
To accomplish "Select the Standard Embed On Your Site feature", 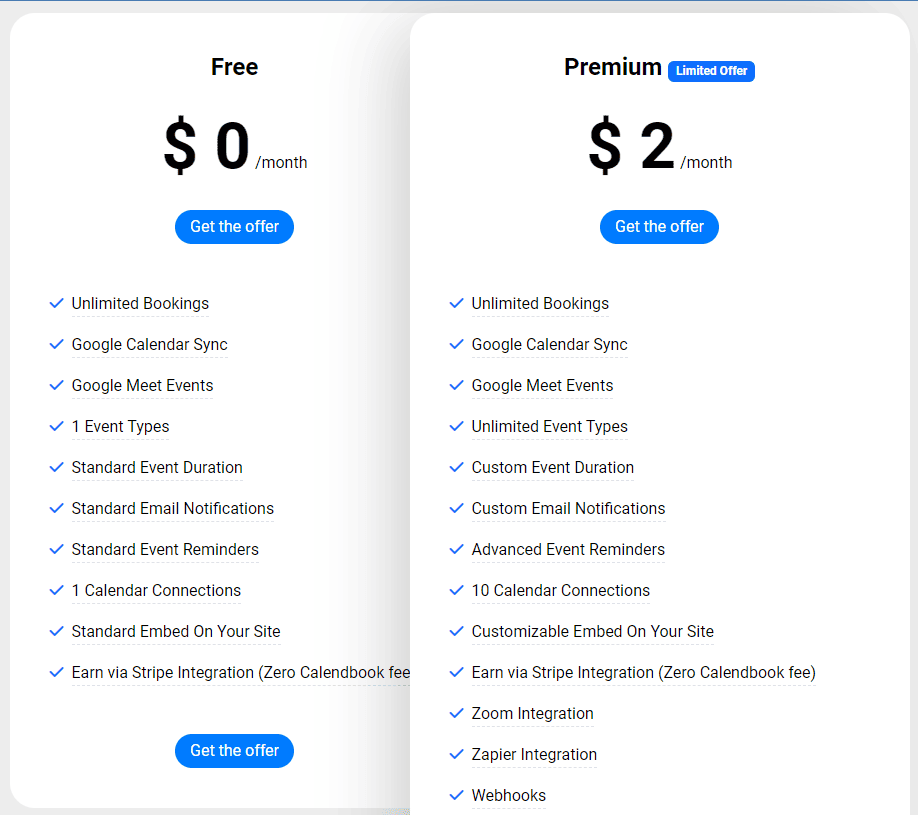I will (175, 631).
